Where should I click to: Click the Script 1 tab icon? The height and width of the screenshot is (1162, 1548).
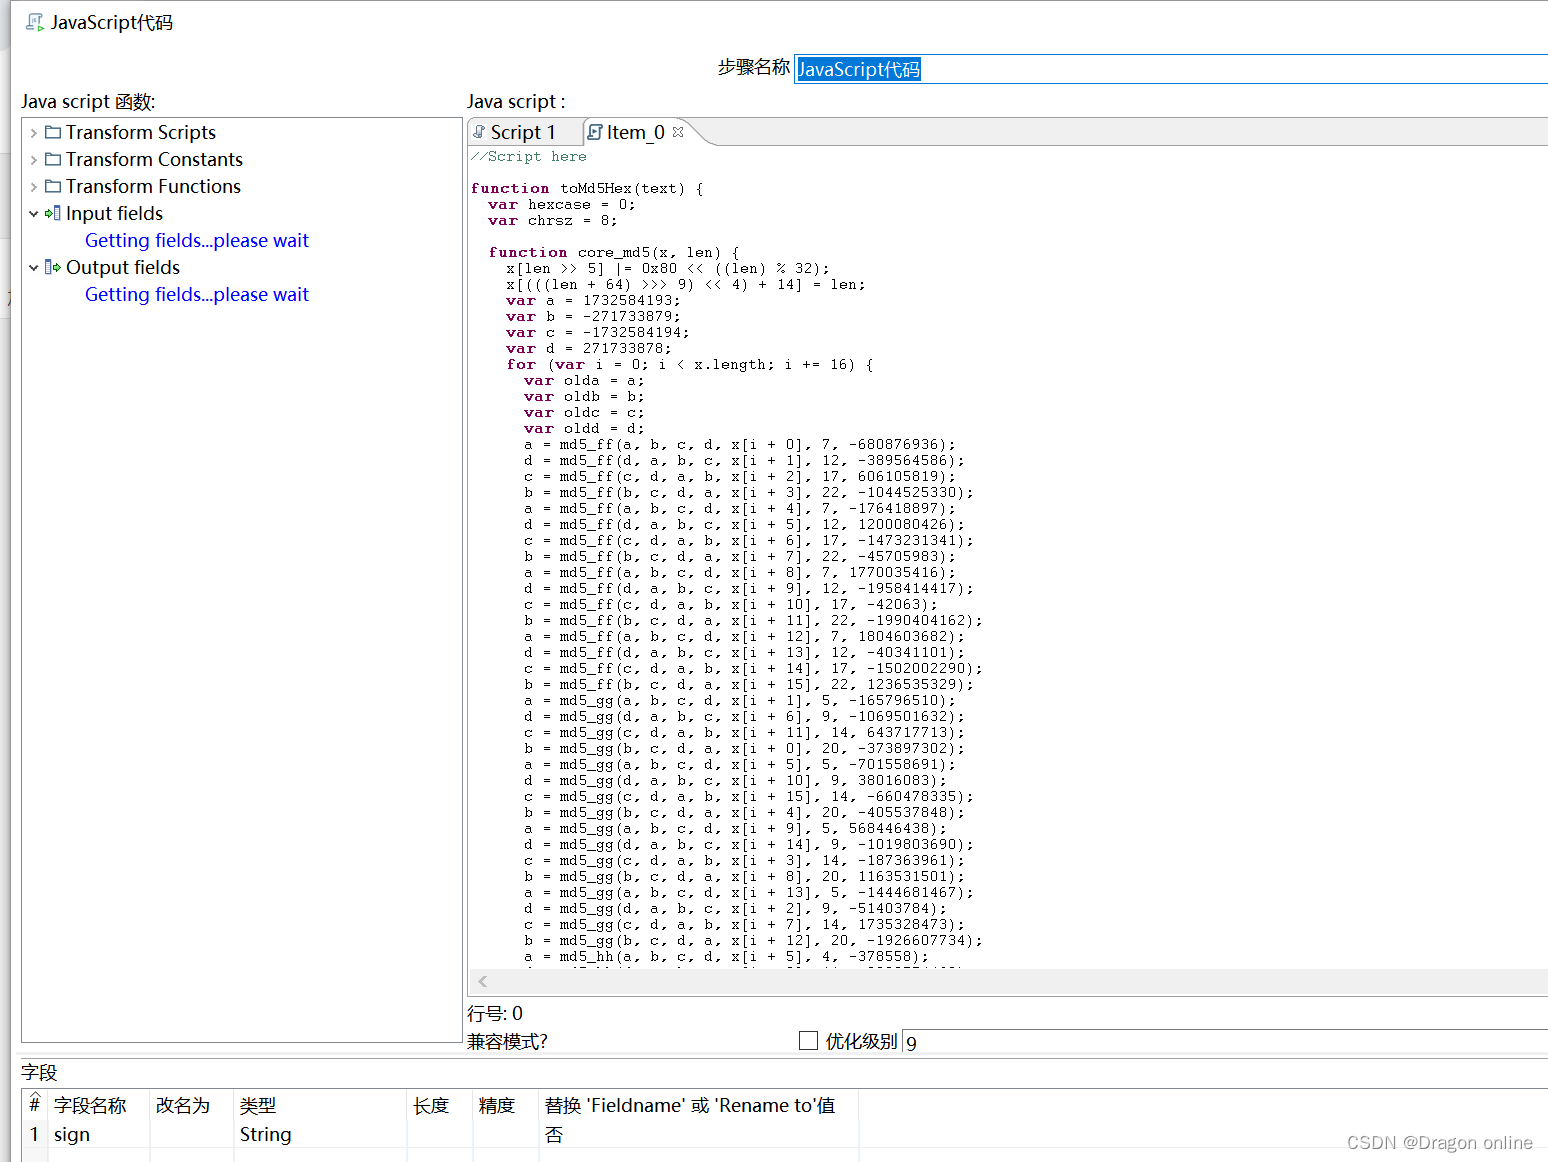coord(479,132)
